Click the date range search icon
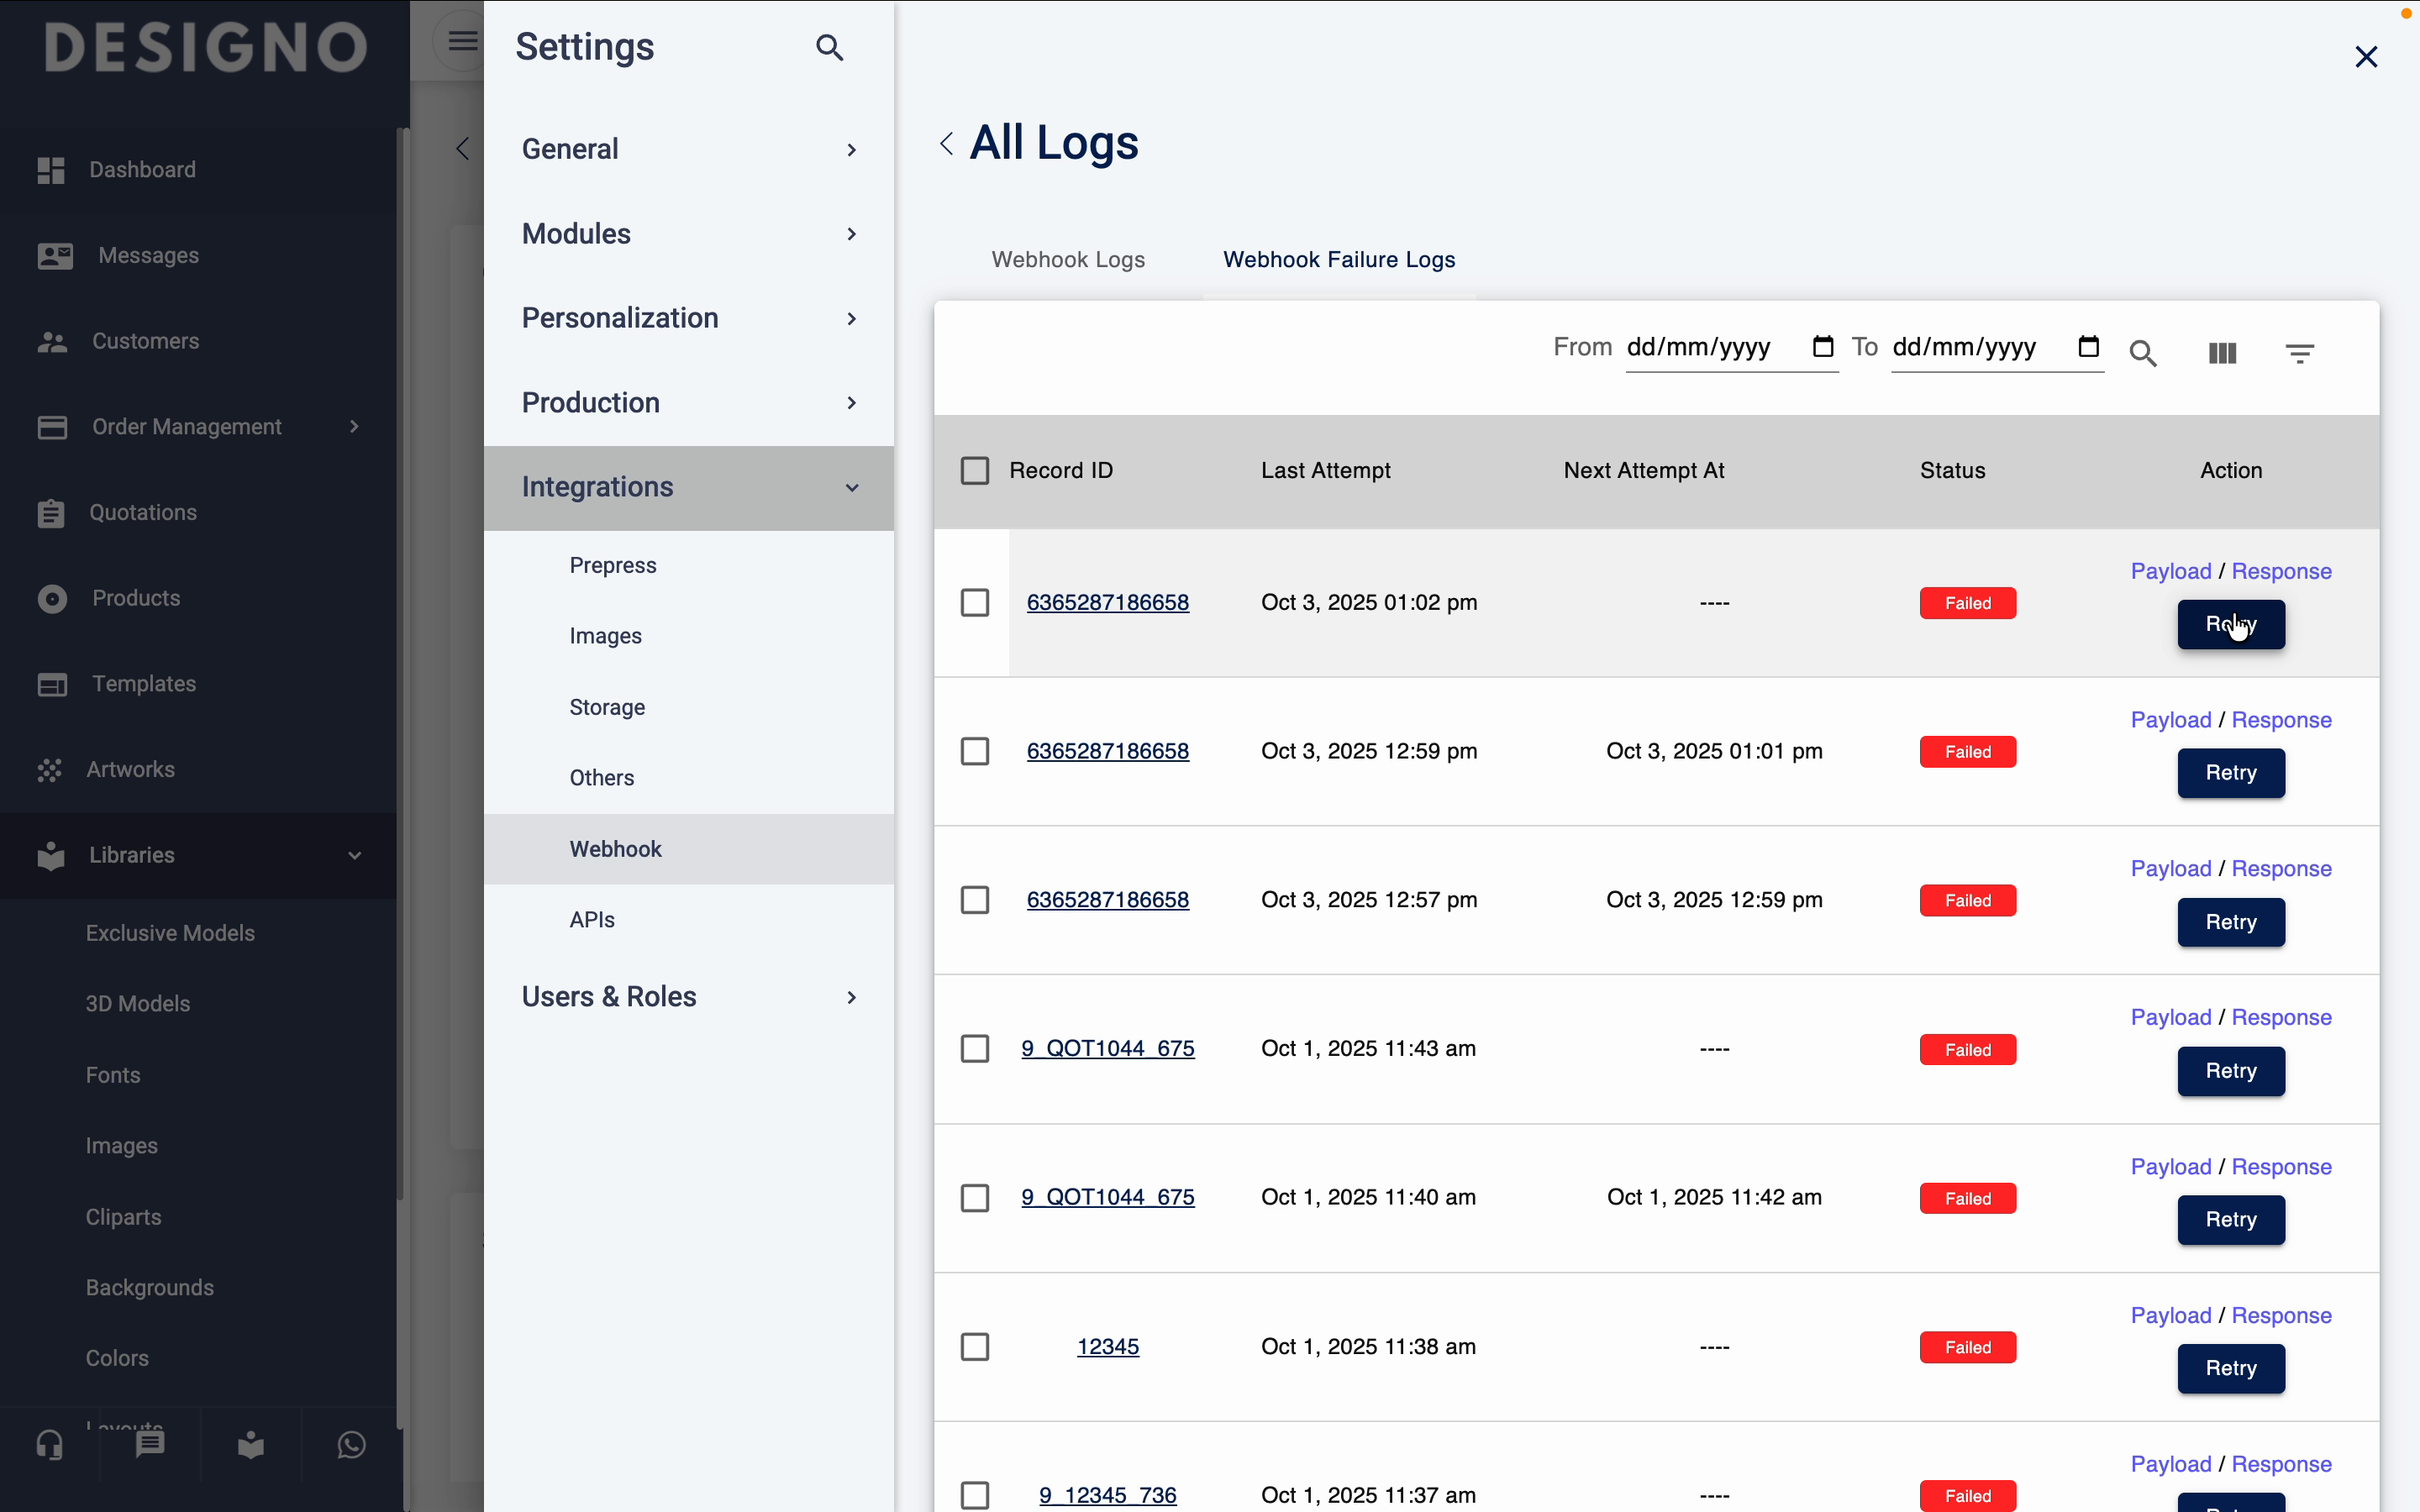Image resolution: width=2420 pixels, height=1512 pixels. pos(2143,353)
